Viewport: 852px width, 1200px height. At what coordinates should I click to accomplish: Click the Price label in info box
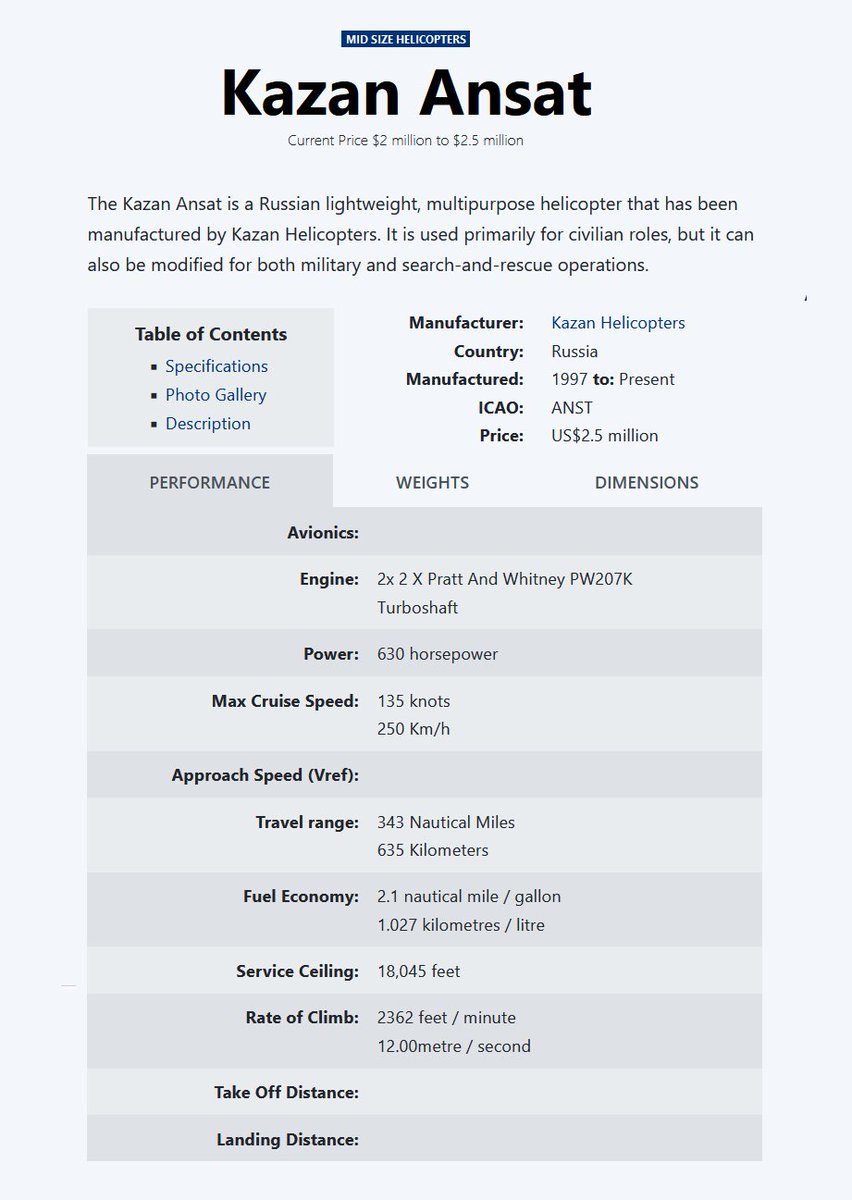coord(502,435)
